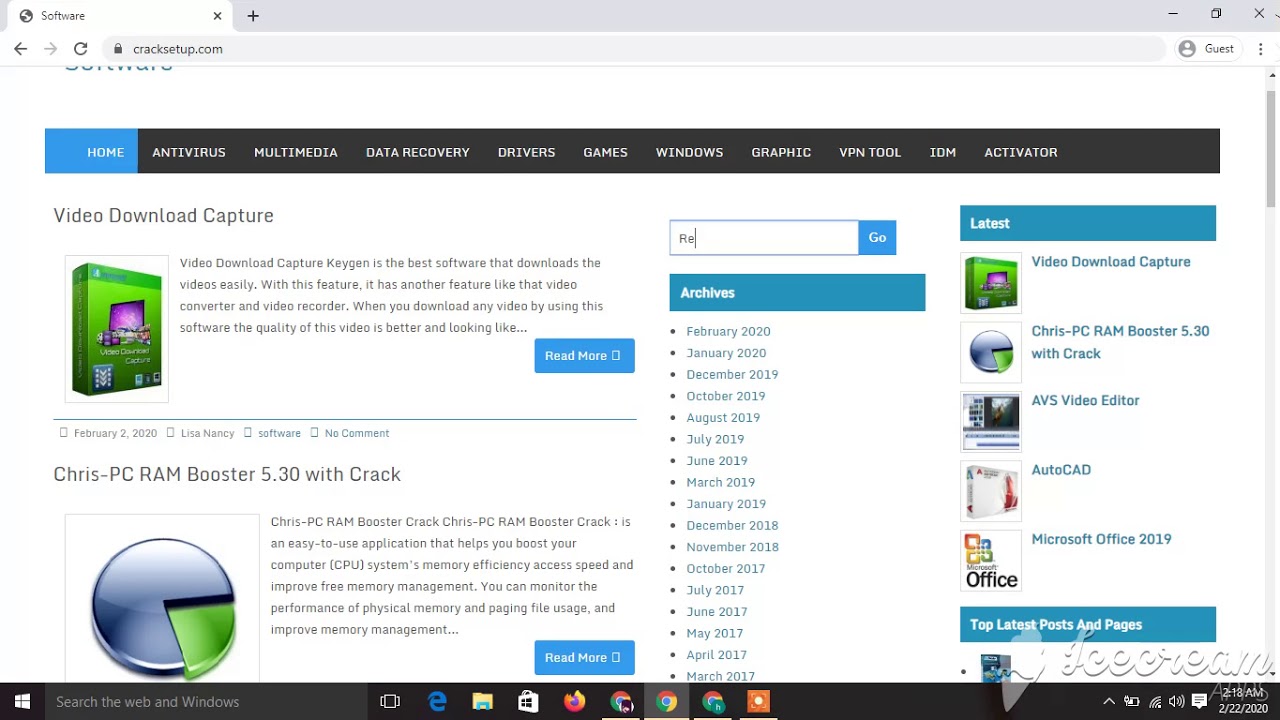Image resolution: width=1280 pixels, height=720 pixels.
Task: Open a new browser tab
Action: [253, 16]
